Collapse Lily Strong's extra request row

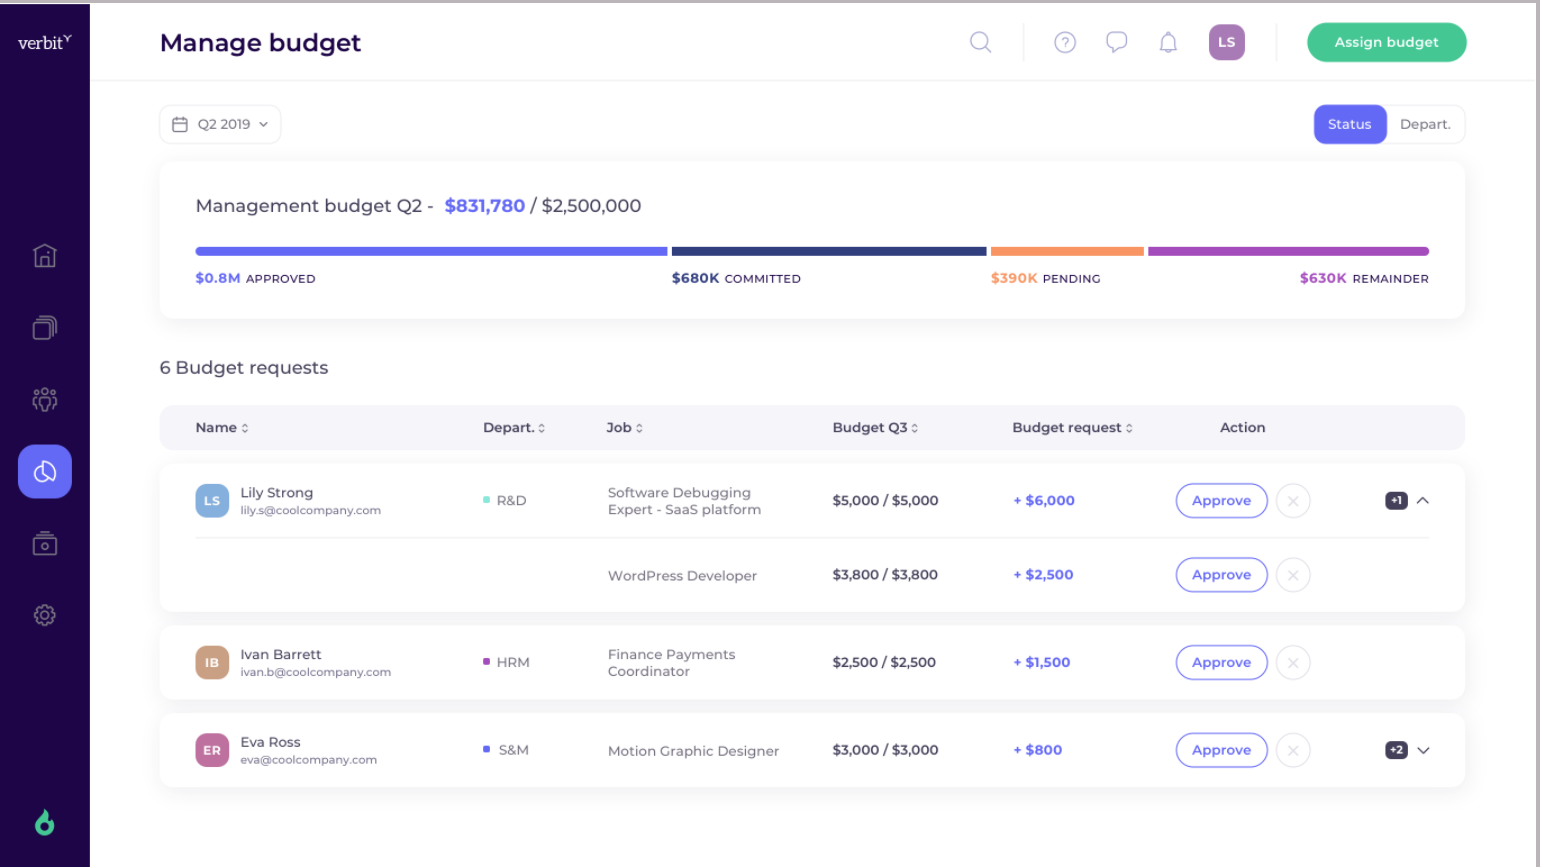(x=1422, y=501)
